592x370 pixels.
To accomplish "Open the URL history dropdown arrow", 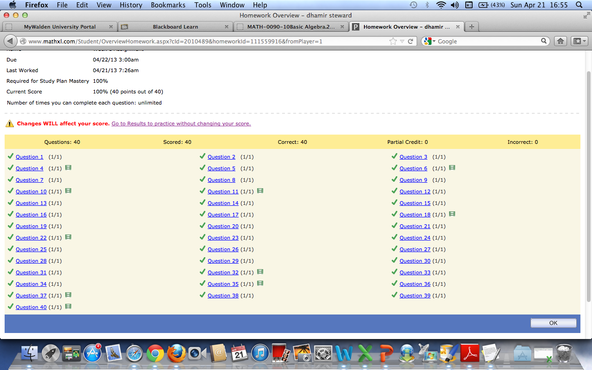I will click(402, 41).
